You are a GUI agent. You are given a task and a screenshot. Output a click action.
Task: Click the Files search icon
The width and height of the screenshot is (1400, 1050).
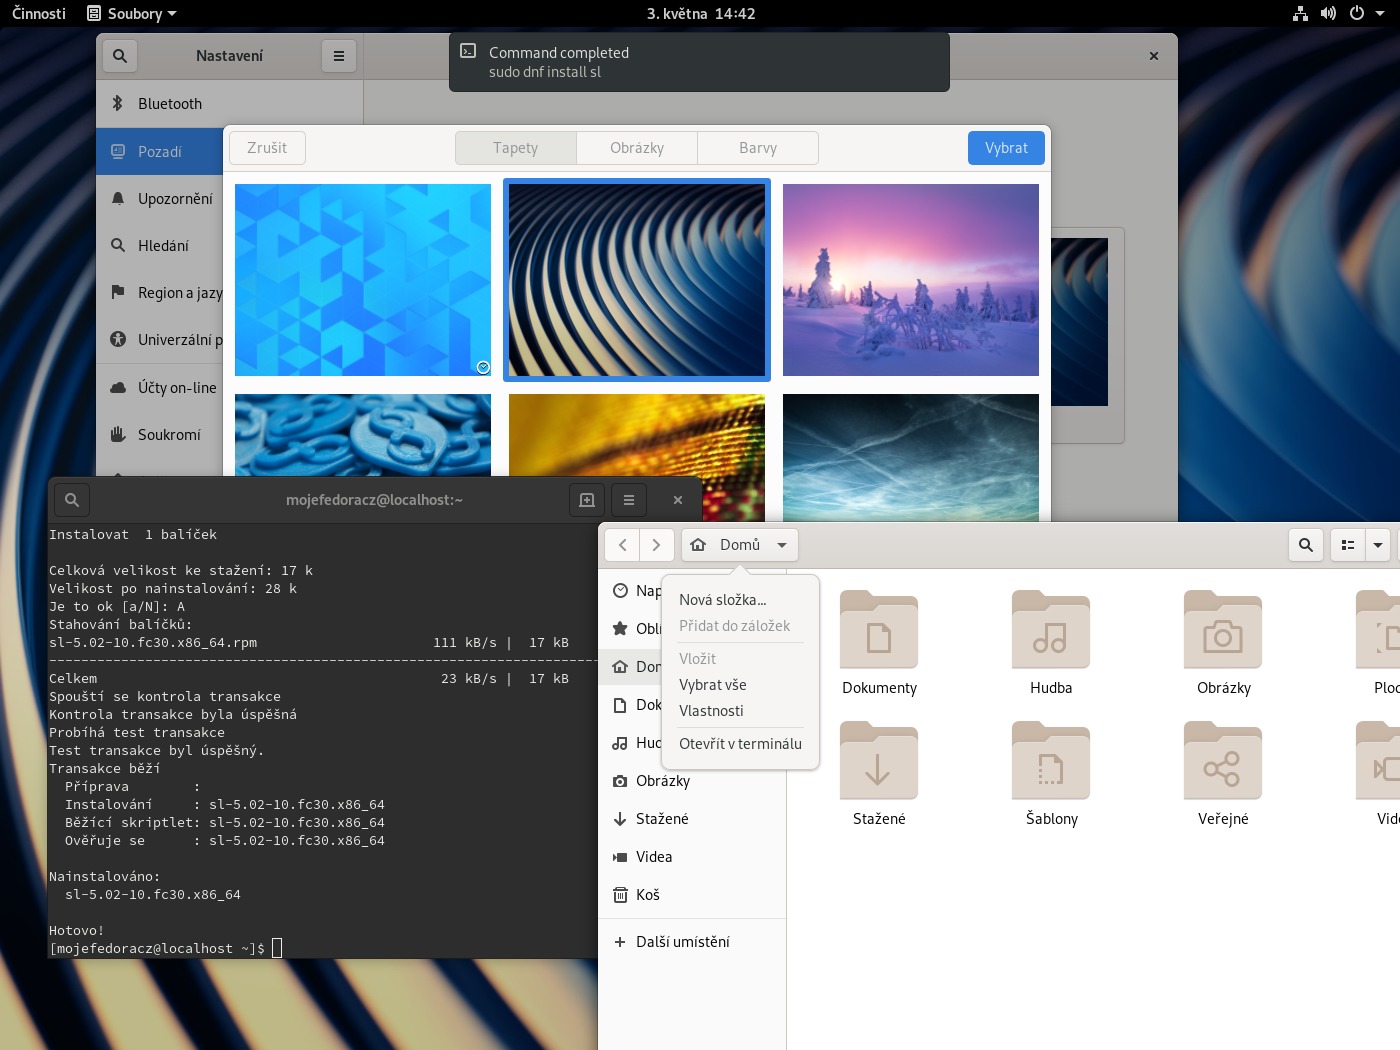[1305, 545]
